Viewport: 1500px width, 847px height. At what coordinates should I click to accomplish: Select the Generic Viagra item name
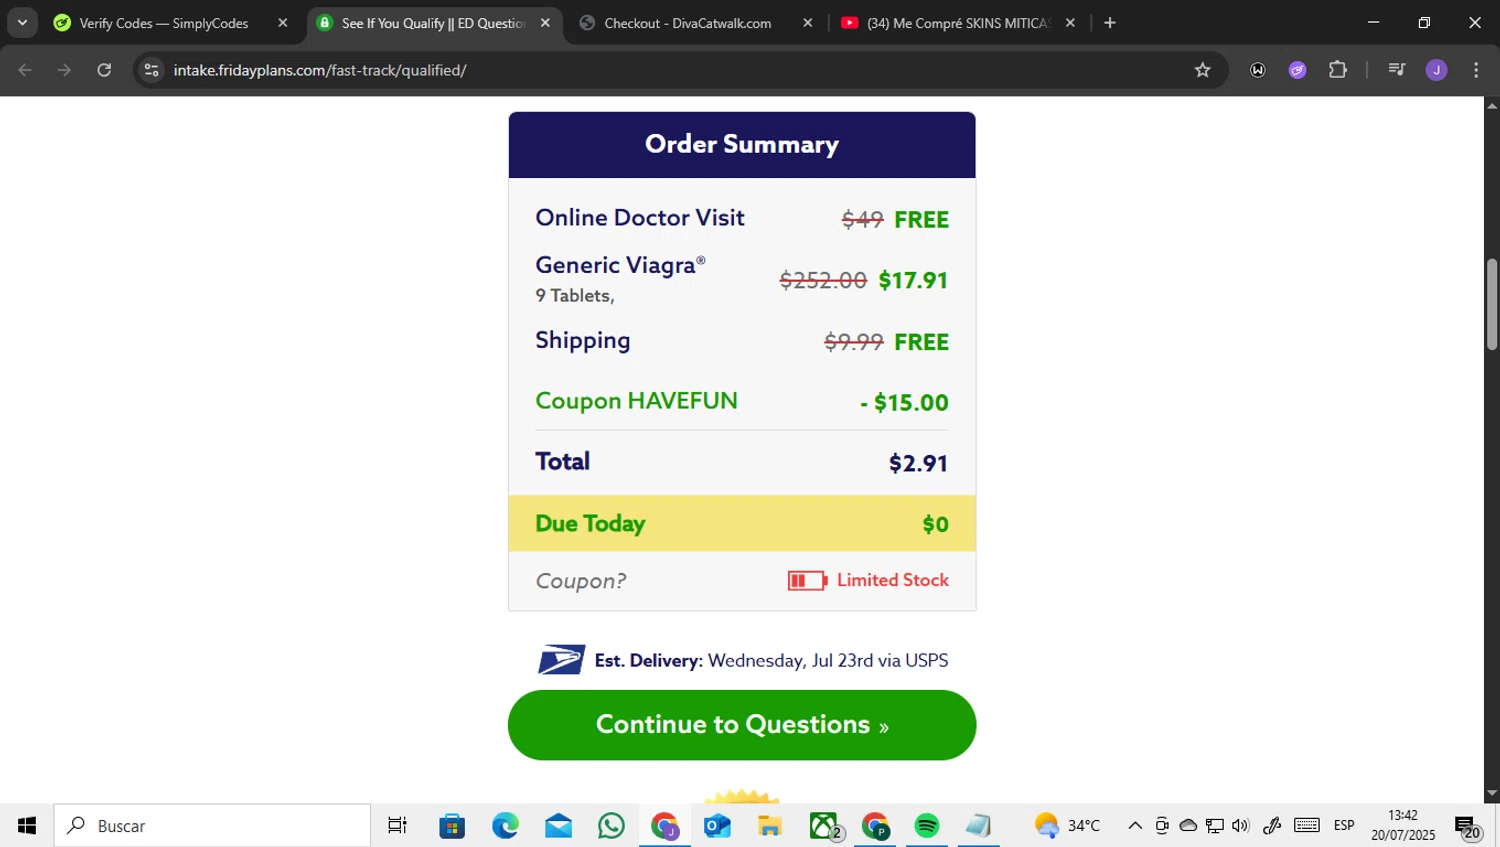pos(620,265)
